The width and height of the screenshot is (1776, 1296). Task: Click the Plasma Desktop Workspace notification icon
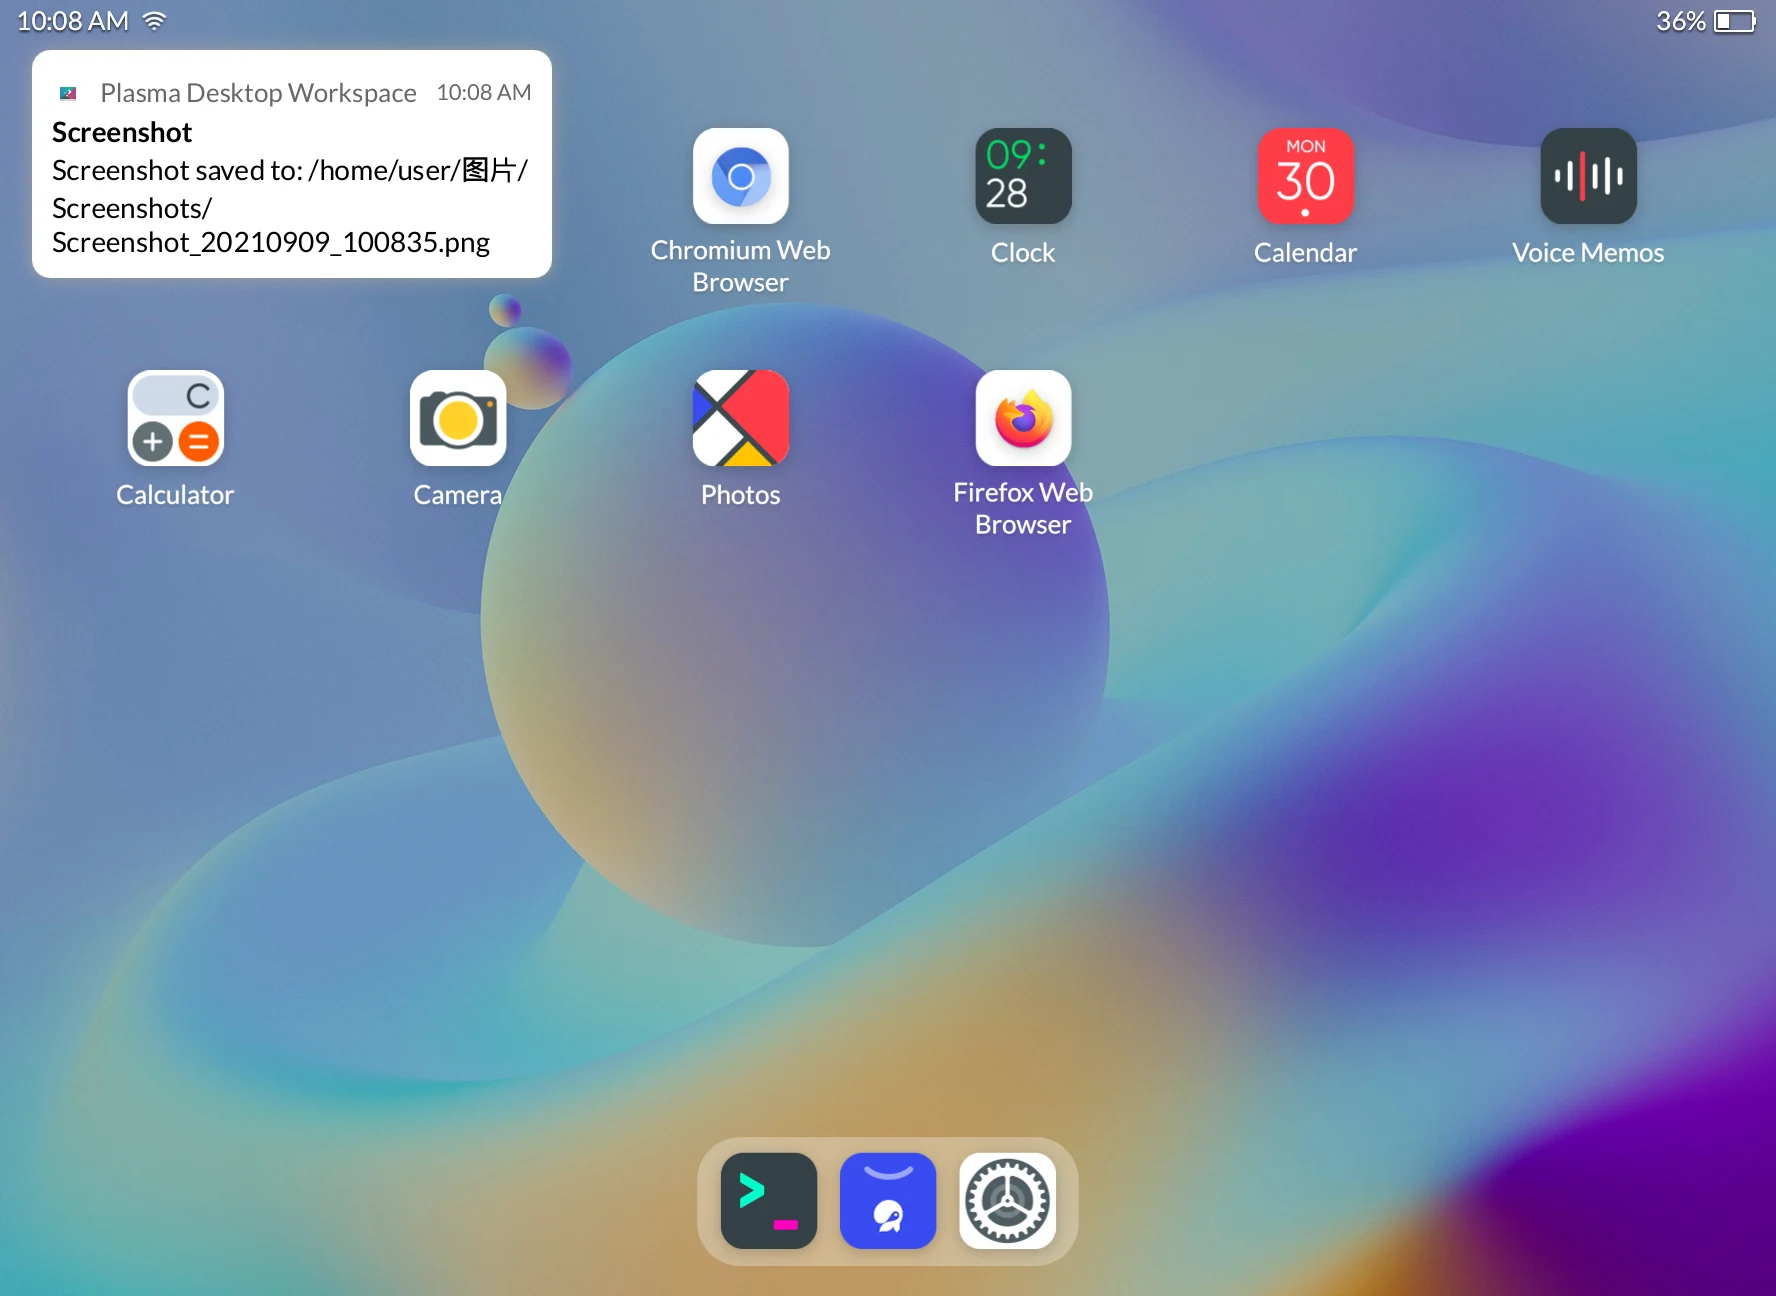(x=68, y=93)
